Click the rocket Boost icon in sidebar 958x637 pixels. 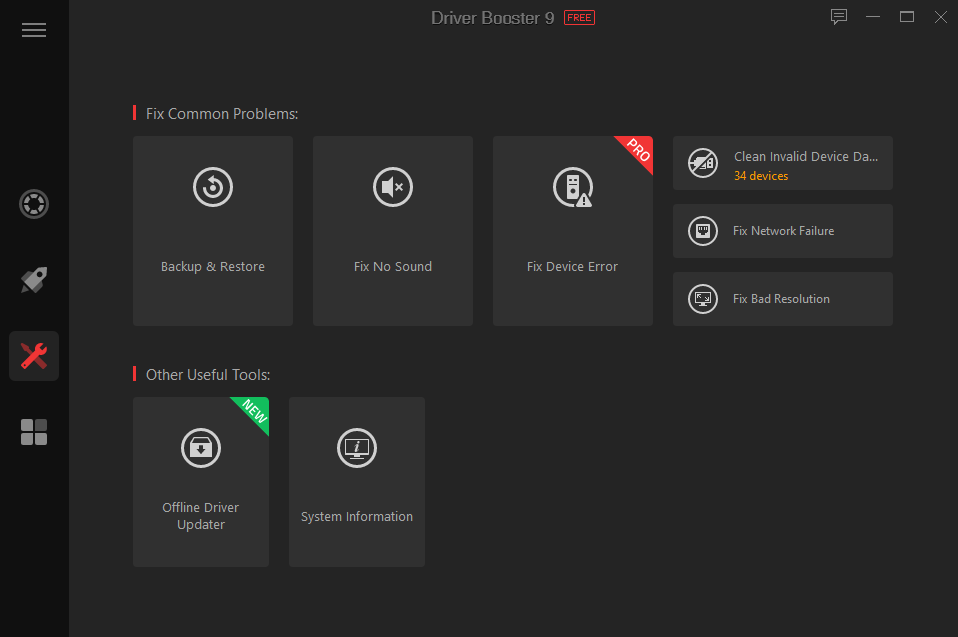pos(33,280)
